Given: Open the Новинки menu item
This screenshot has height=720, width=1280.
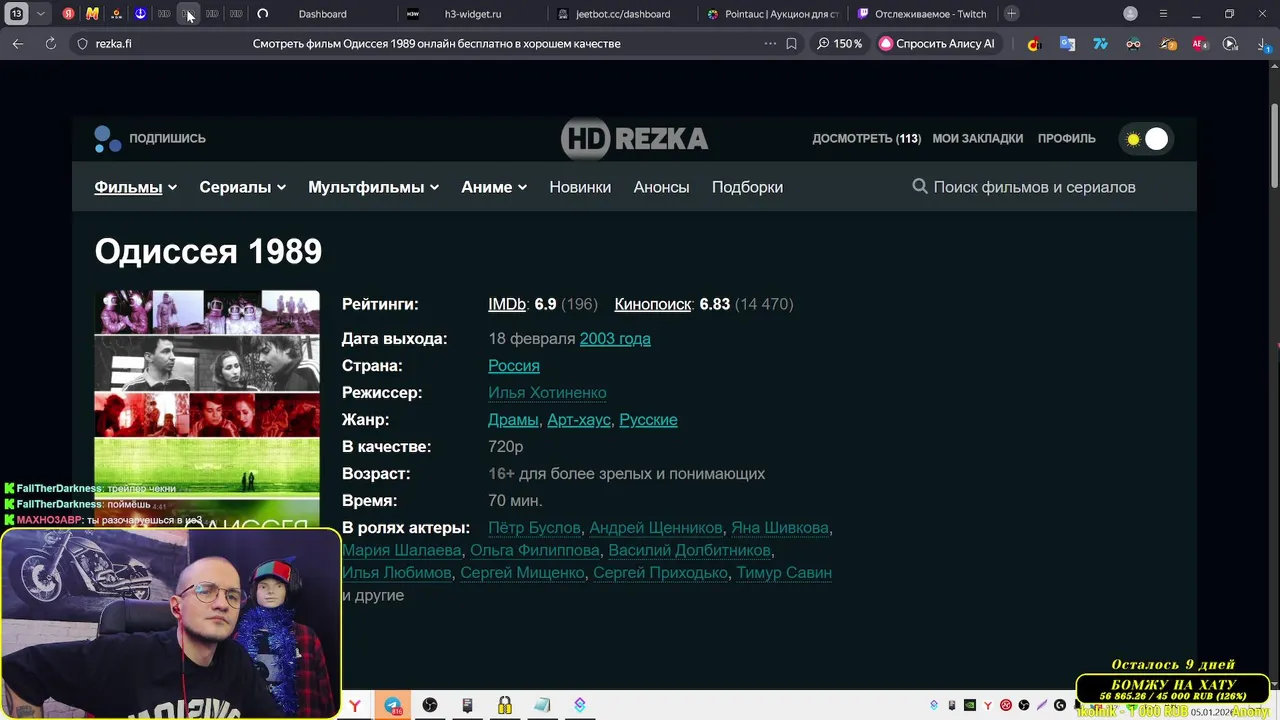Looking at the screenshot, I should [580, 187].
